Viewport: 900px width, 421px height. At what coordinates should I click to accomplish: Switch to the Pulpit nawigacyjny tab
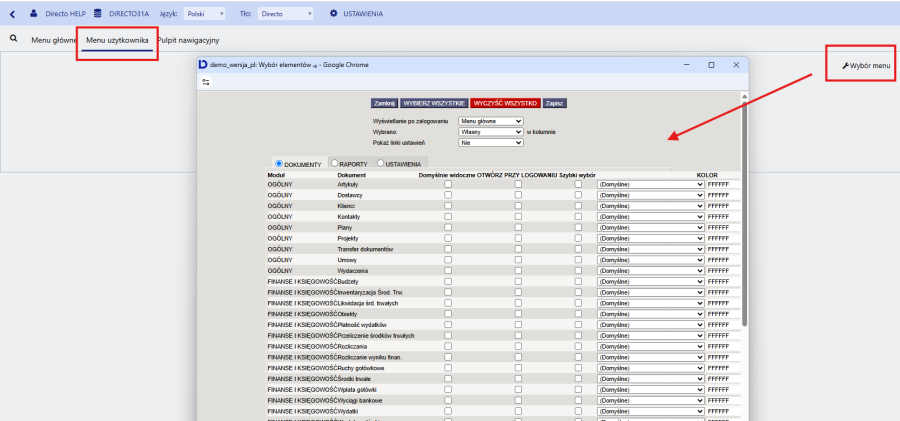click(188, 41)
